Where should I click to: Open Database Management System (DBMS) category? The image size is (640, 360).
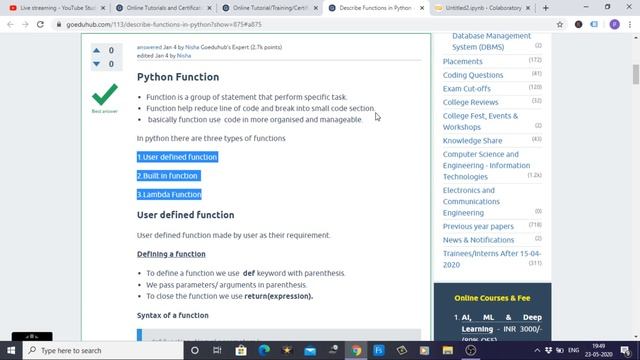click(491, 41)
